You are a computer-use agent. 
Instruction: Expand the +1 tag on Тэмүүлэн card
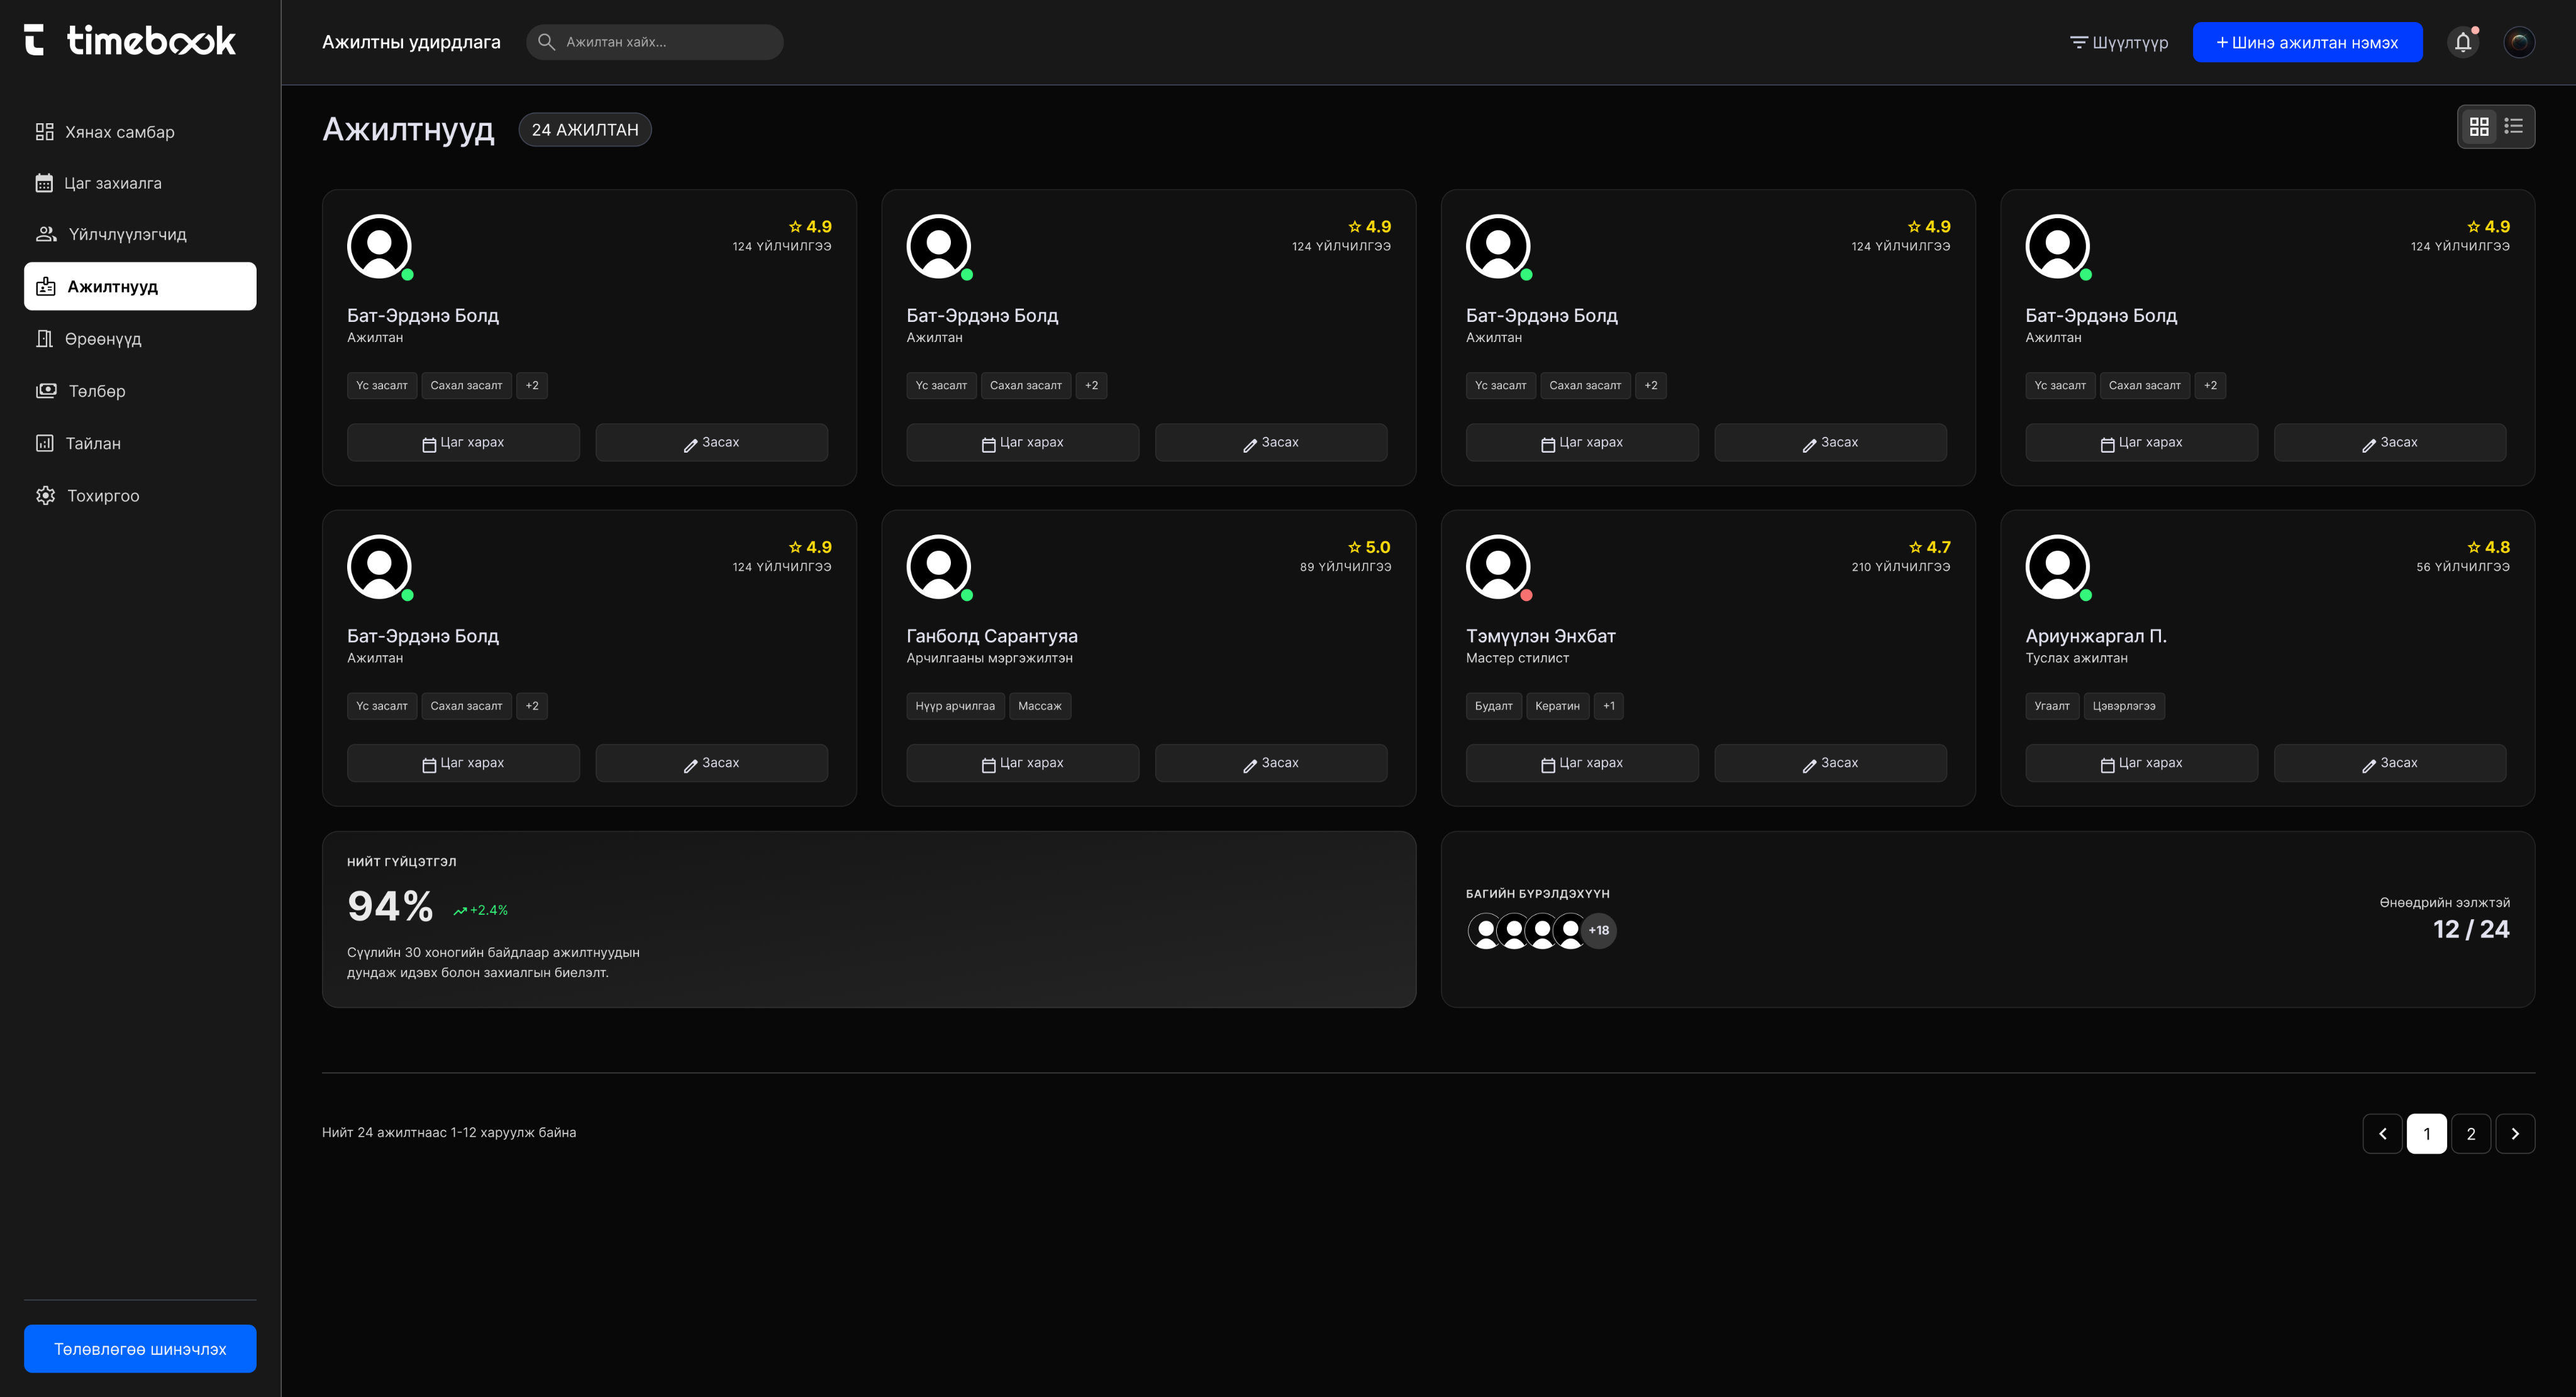coord(1609,706)
